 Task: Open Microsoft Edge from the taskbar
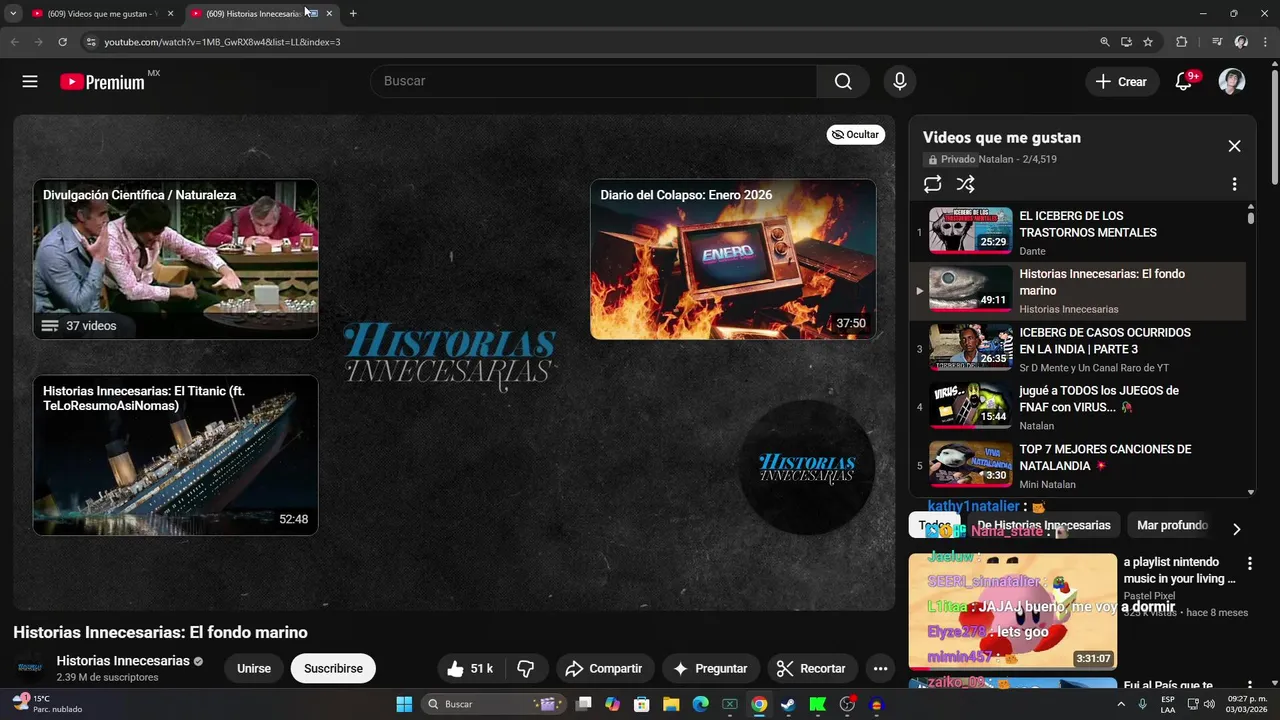[700, 704]
